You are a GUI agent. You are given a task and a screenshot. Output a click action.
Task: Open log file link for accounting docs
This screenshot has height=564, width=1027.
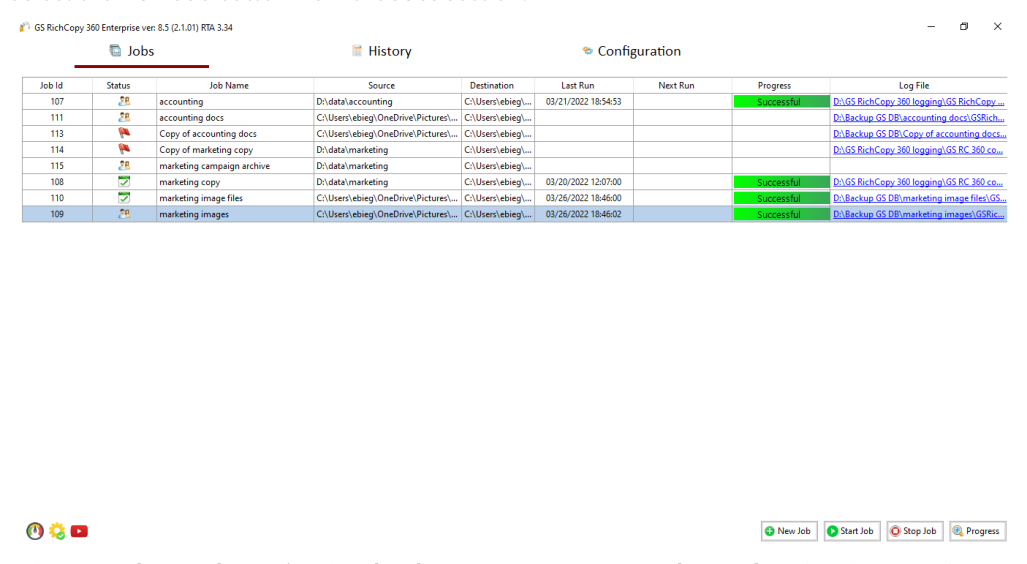[918, 117]
